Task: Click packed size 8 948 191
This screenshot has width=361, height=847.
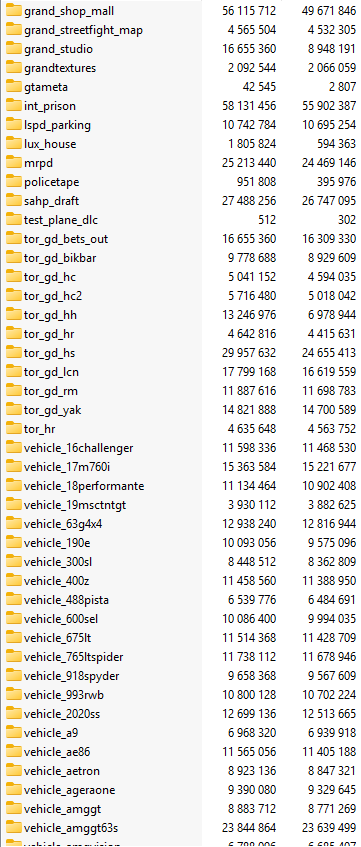Action: tap(332, 49)
